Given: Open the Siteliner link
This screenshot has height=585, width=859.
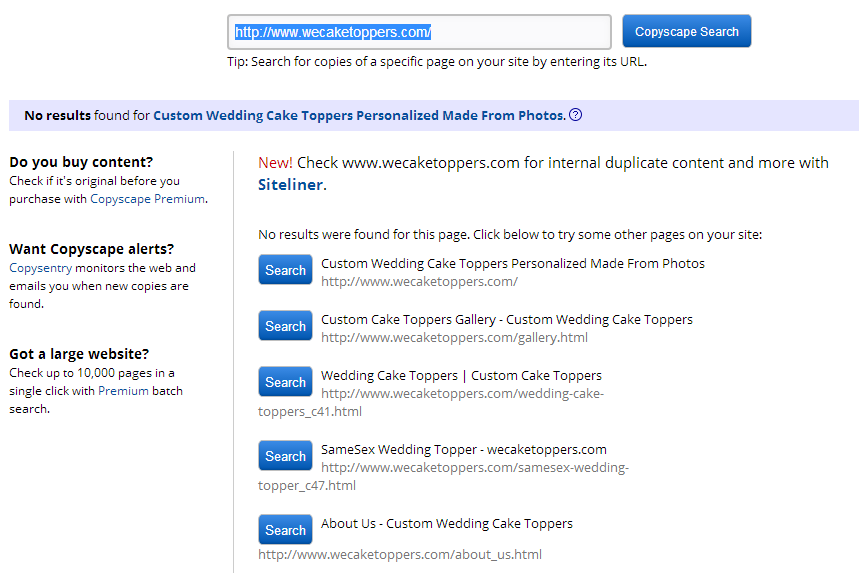Looking at the screenshot, I should pyautogui.click(x=290, y=185).
